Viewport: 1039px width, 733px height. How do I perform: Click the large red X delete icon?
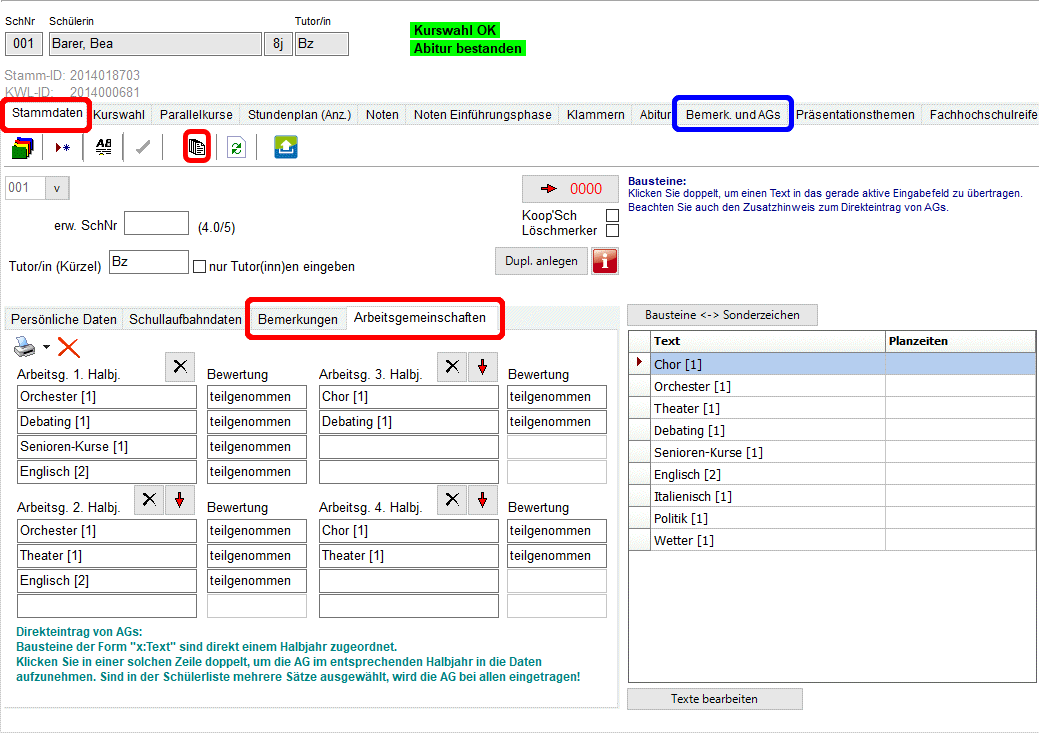(x=69, y=348)
